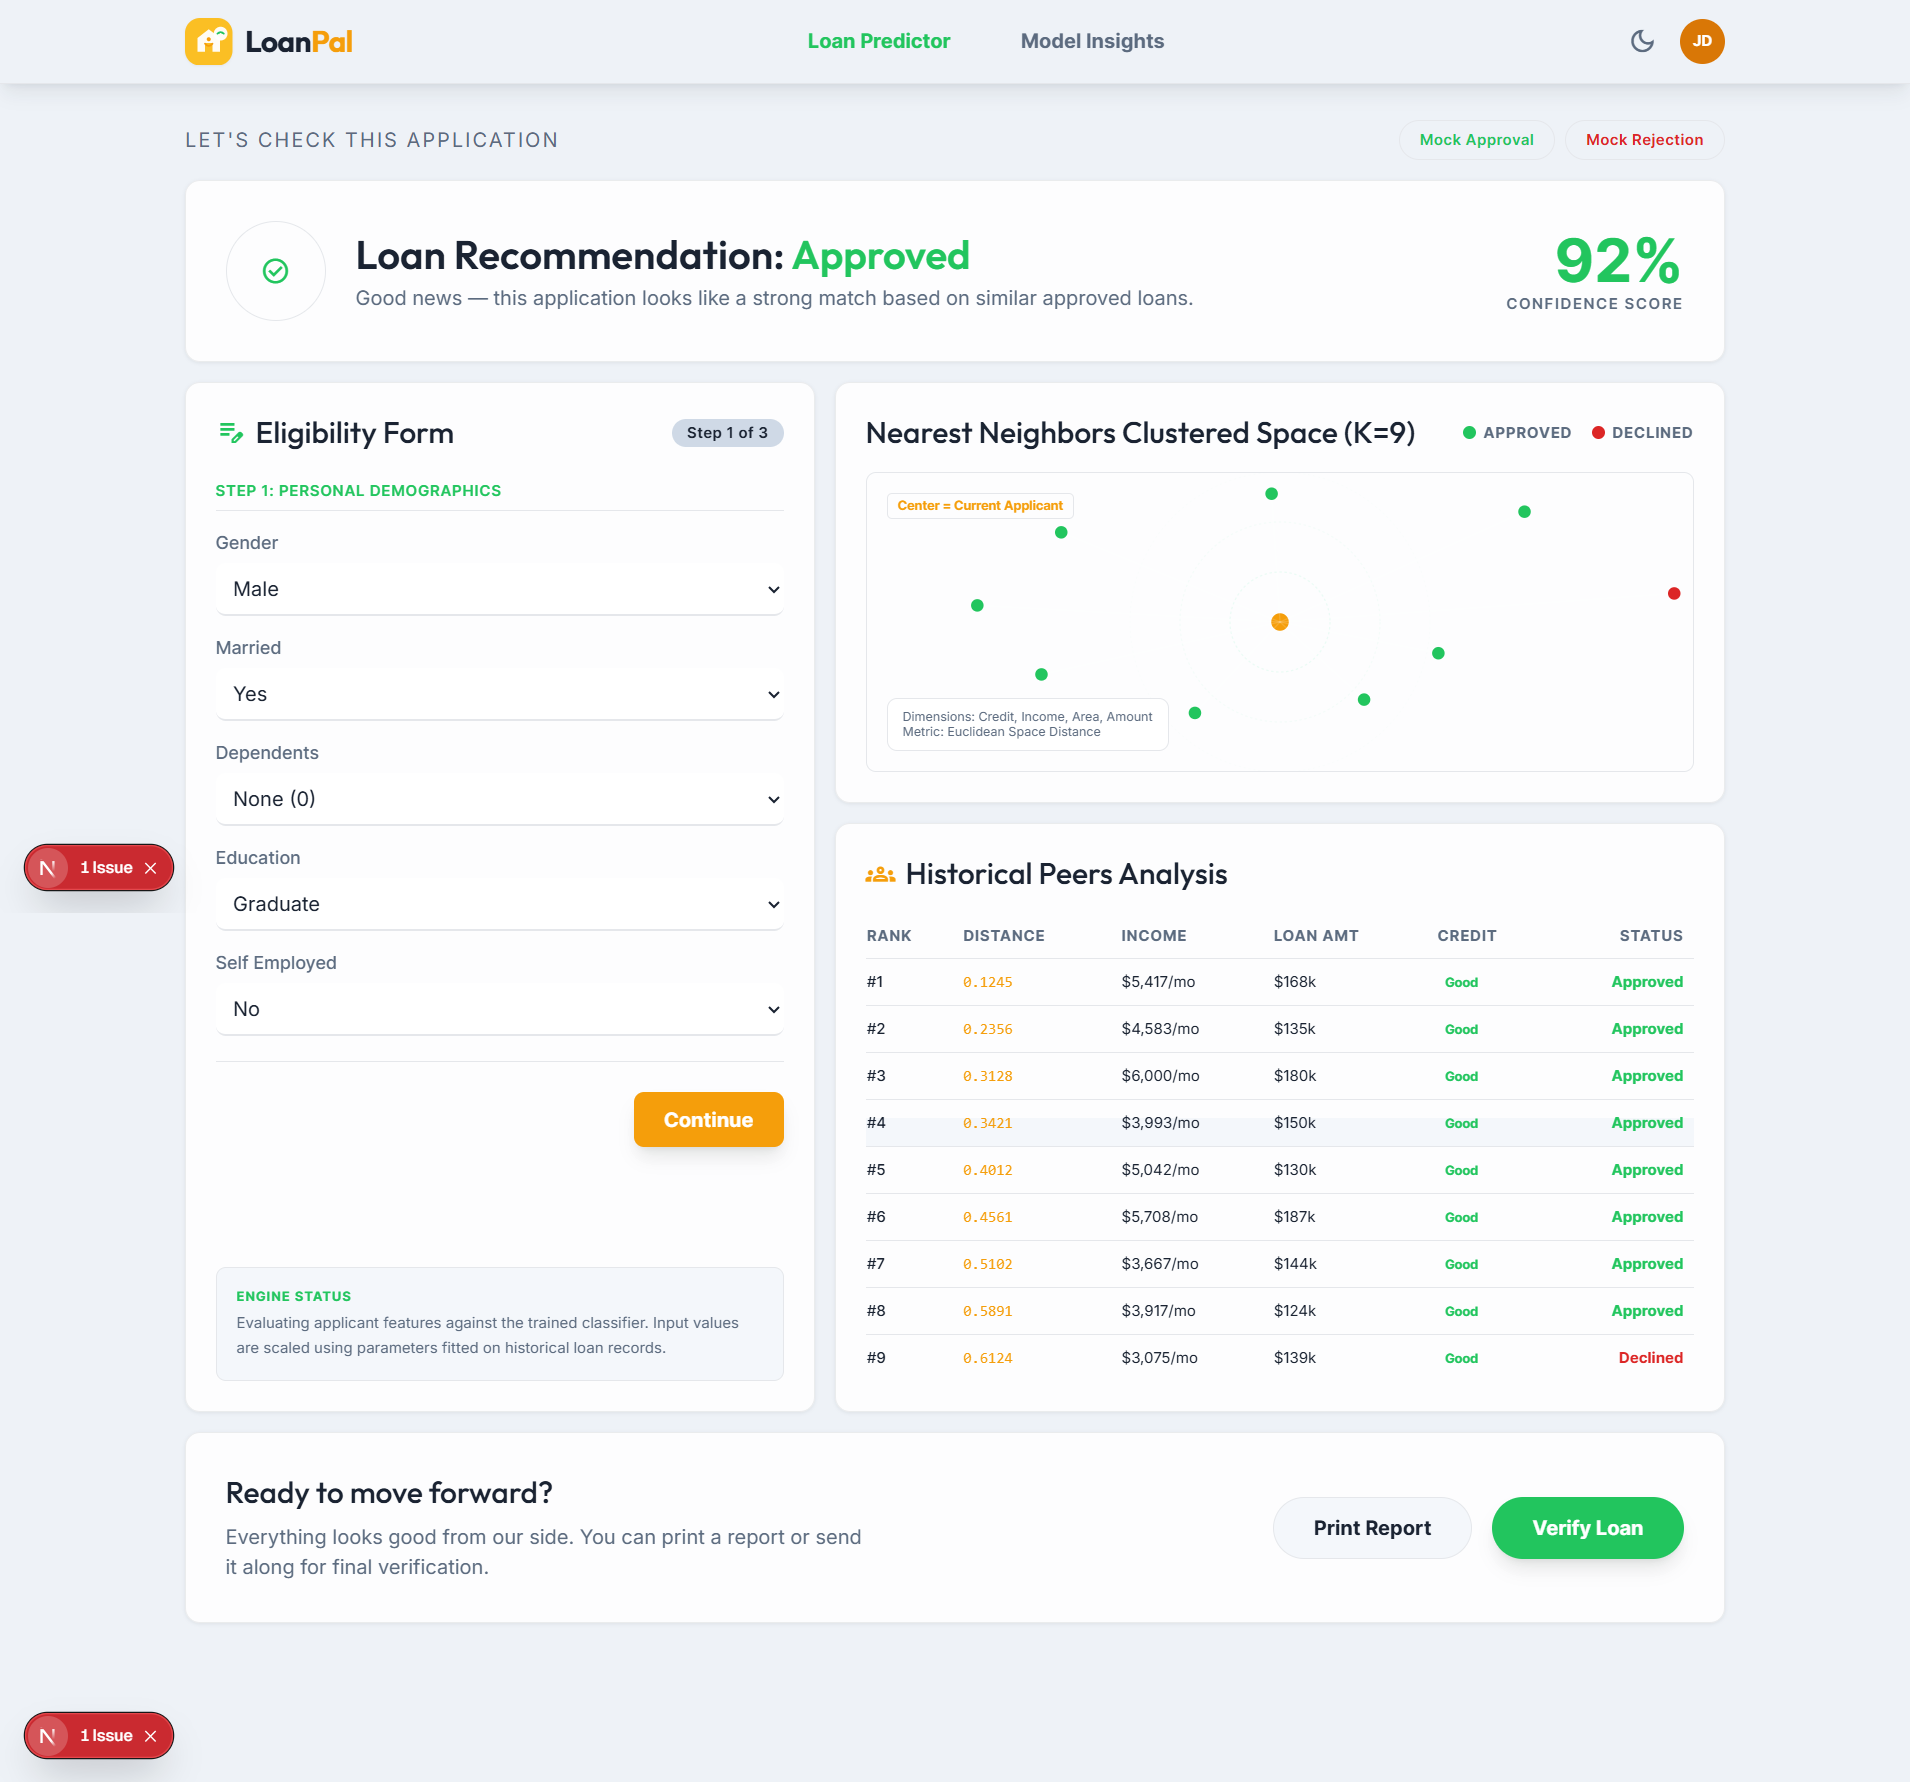Click the green neighbor dot nearest the Dimensions box
This screenshot has height=1782, width=1910.
click(x=1195, y=713)
